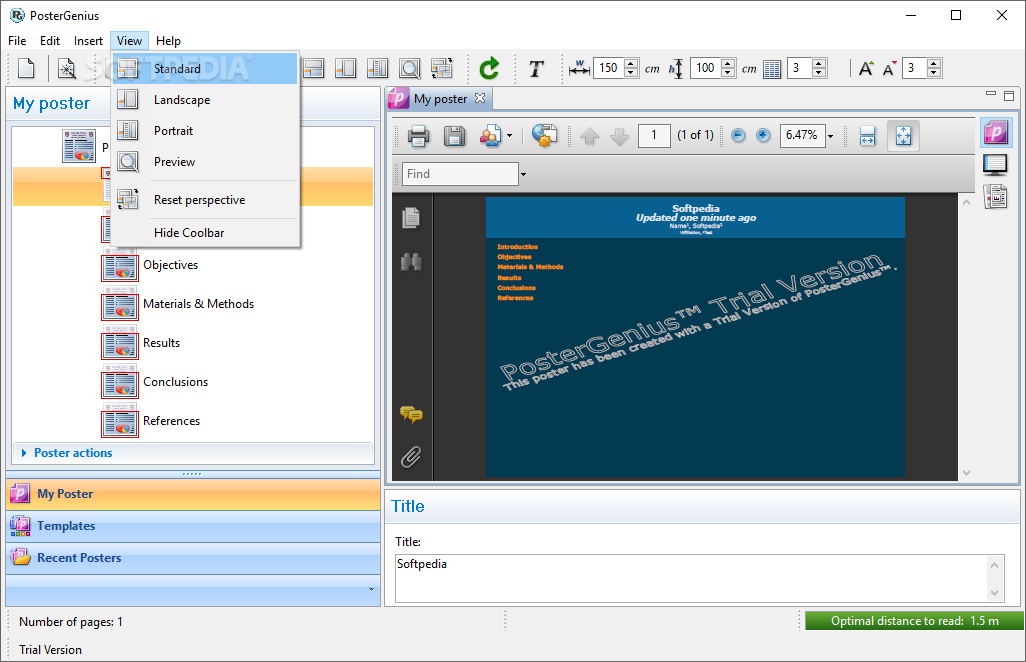The width and height of the screenshot is (1026, 662).
Task: Click the pink poster icon in right sidebar
Action: coord(995,133)
